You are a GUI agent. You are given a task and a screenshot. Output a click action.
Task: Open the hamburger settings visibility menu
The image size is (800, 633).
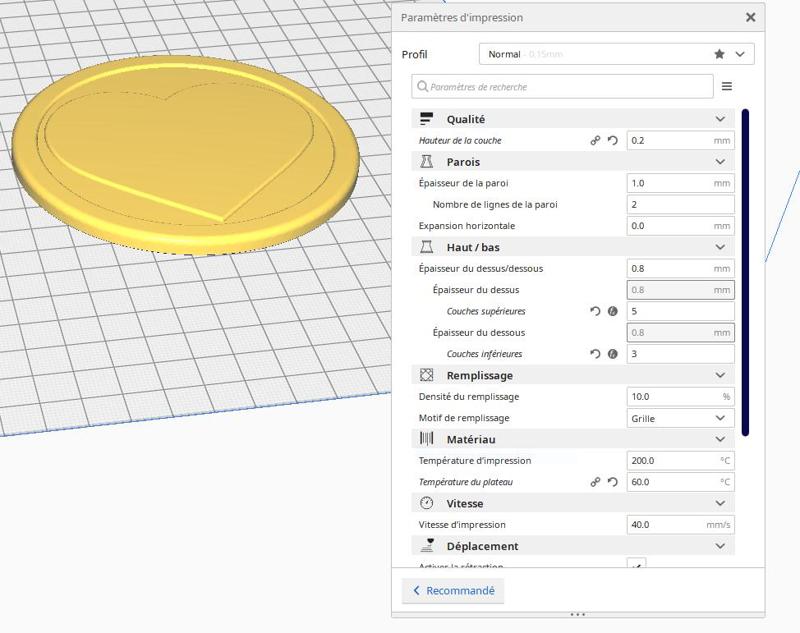pyautogui.click(x=727, y=87)
